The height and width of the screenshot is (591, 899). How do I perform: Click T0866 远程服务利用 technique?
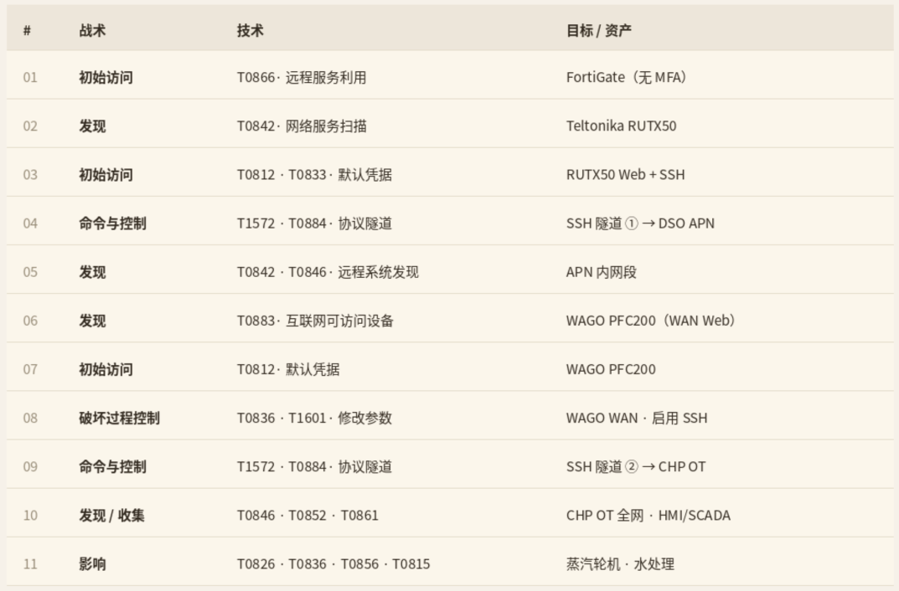pyautogui.click(x=302, y=77)
